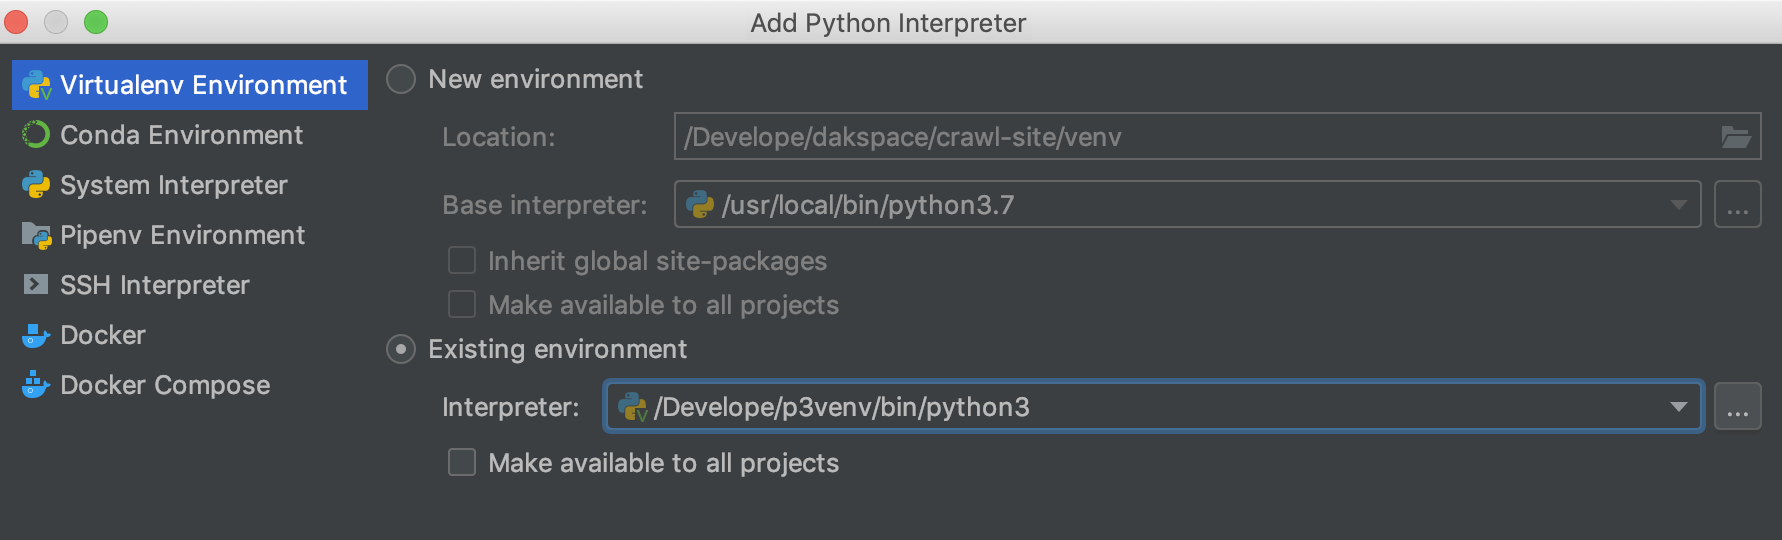Image resolution: width=1782 pixels, height=540 pixels.
Task: Click the Docker Compose icon
Action: point(36,385)
